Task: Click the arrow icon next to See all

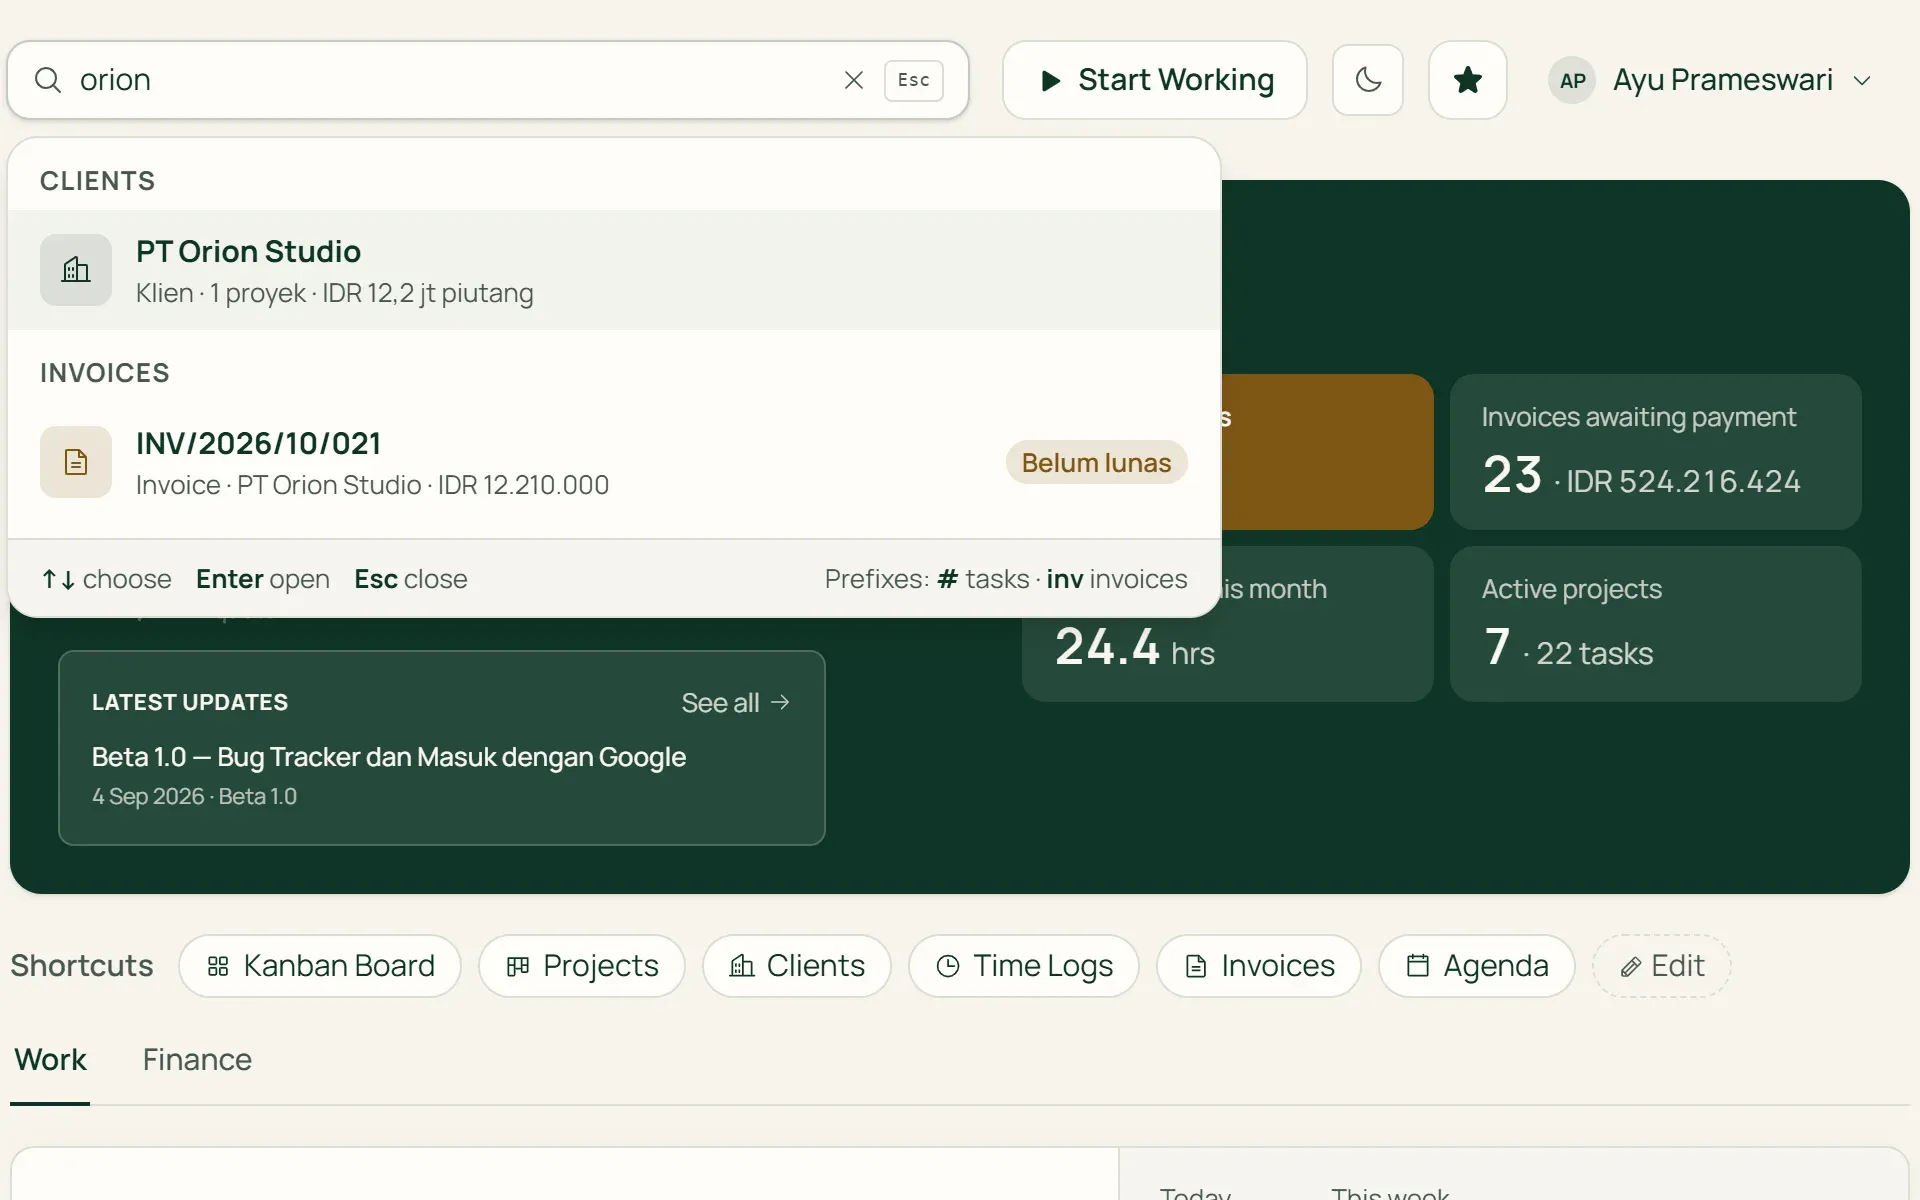Action: click(x=781, y=702)
